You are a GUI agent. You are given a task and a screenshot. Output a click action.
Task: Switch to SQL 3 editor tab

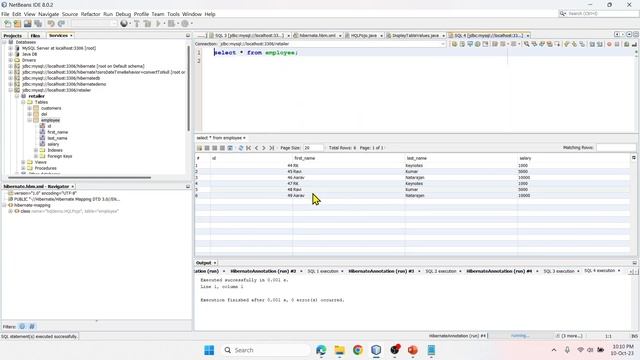[x=249, y=36]
